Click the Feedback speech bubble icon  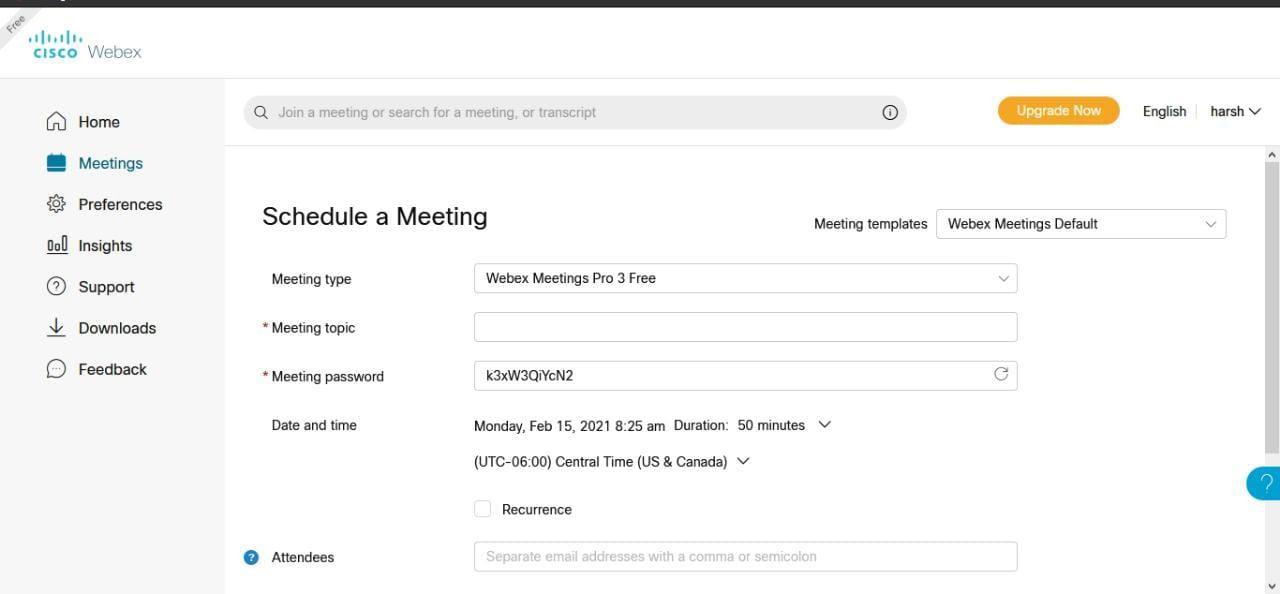[56, 368]
